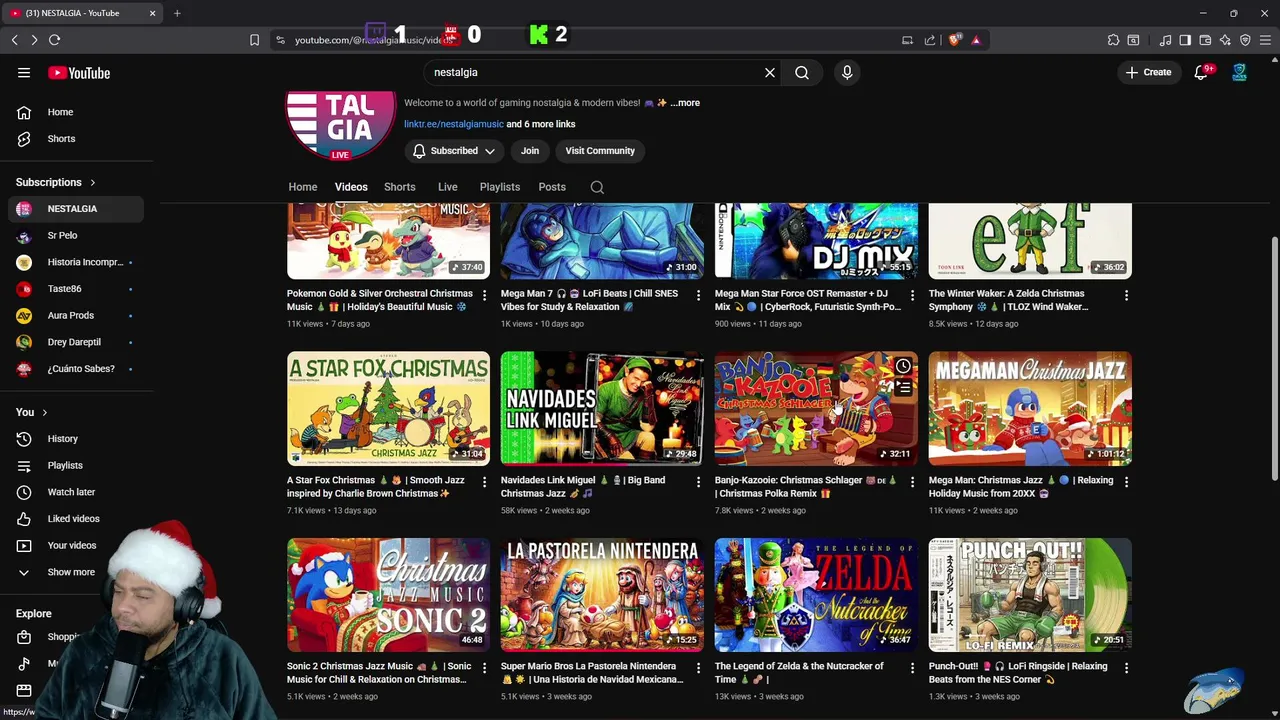Open options for A Star Fox Christmas video

pos(484,481)
